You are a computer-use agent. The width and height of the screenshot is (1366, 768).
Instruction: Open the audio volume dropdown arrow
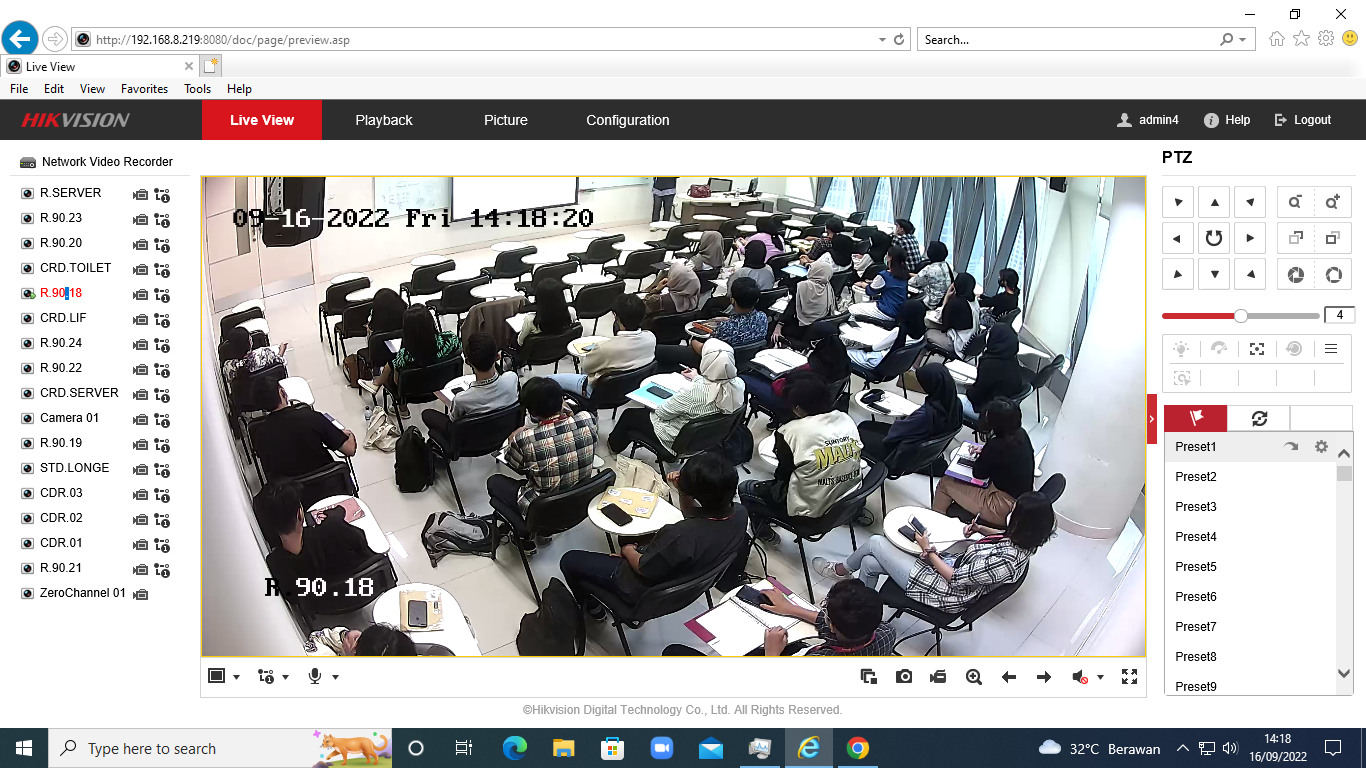coord(1100,677)
